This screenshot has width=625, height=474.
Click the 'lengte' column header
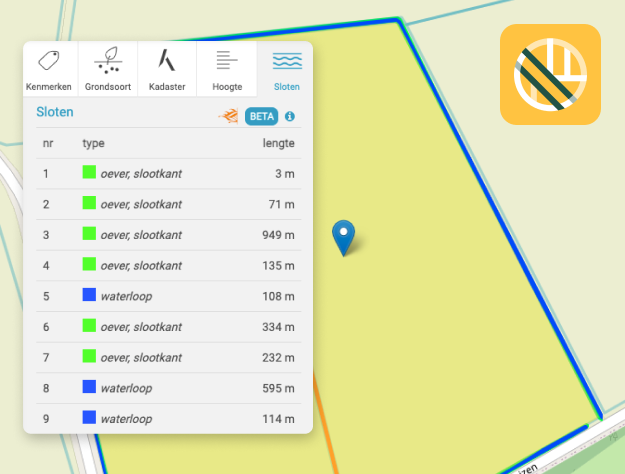click(278, 144)
